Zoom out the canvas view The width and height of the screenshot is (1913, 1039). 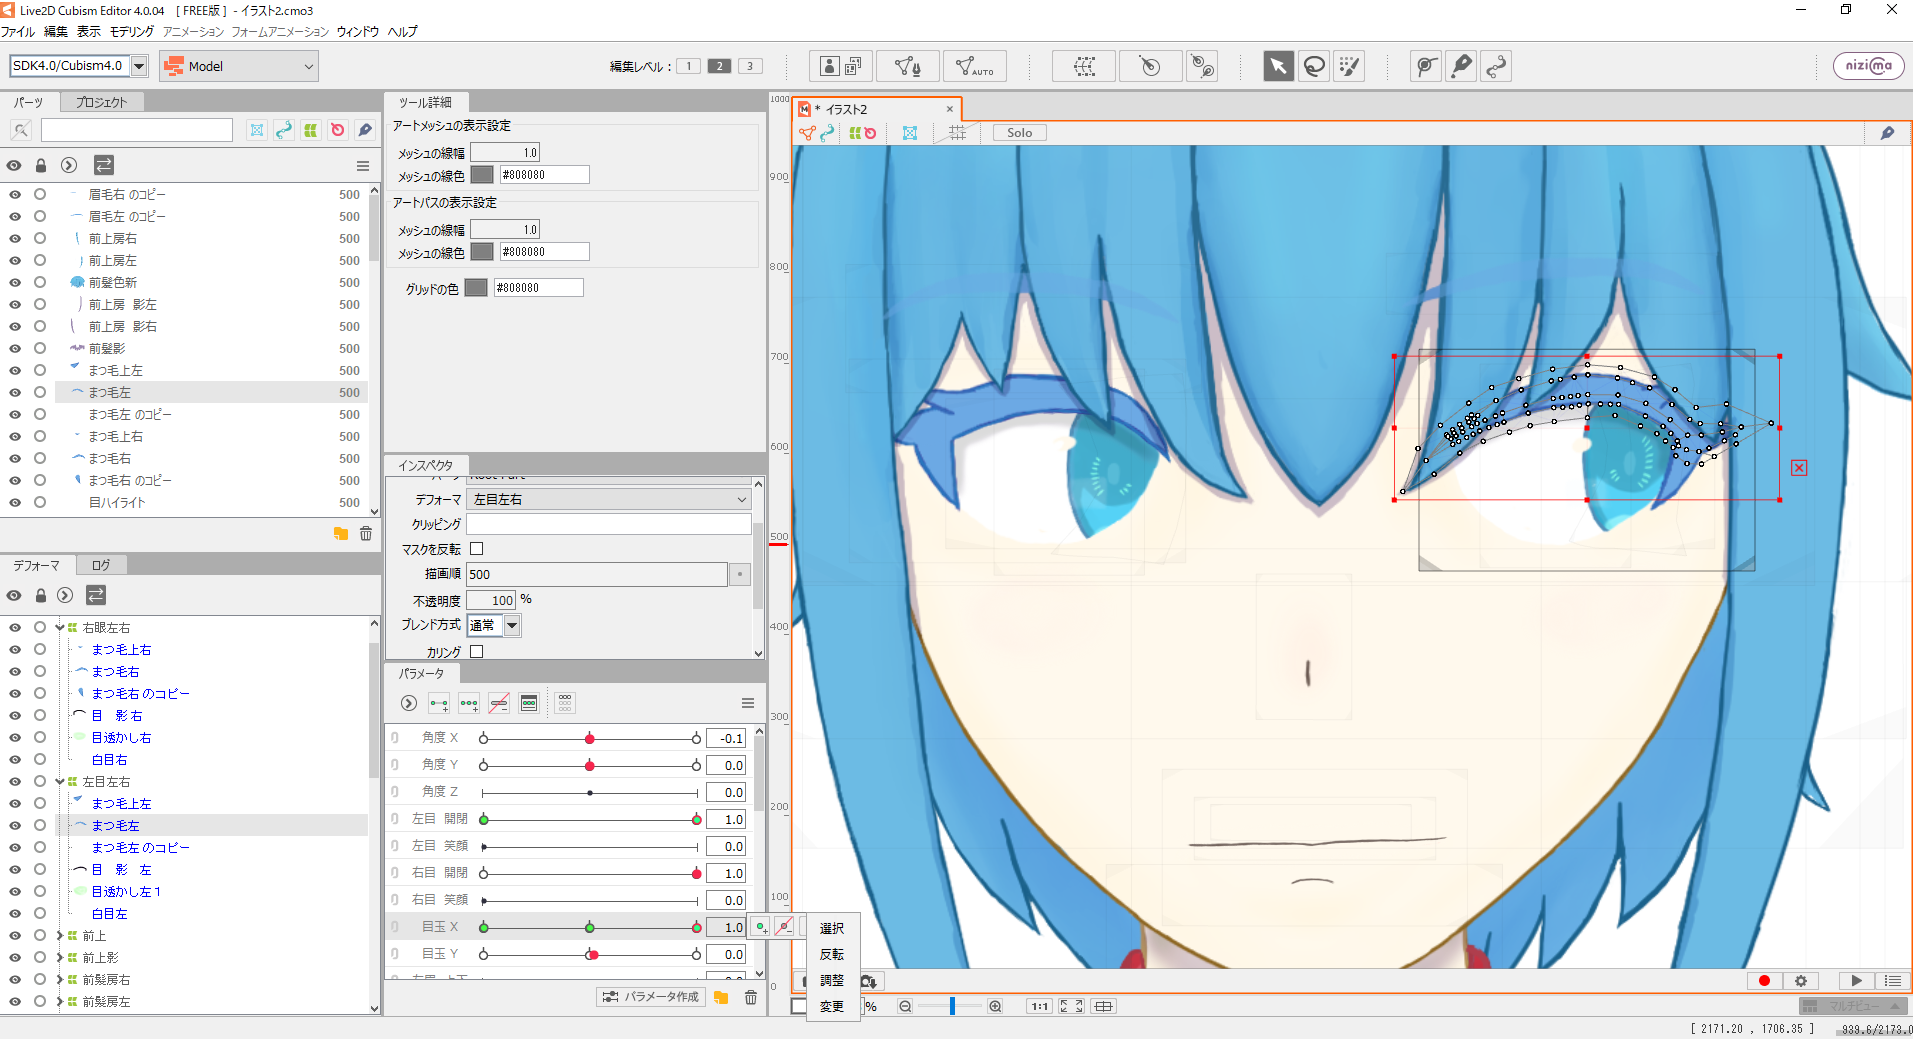click(905, 1006)
